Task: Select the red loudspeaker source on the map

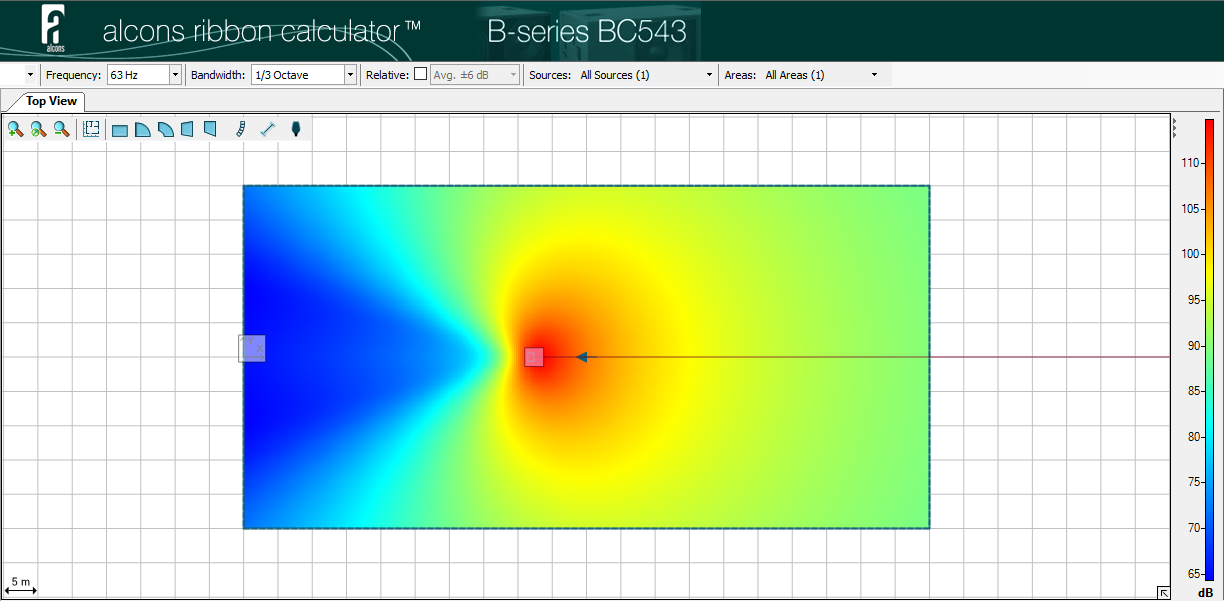Action: pos(534,357)
